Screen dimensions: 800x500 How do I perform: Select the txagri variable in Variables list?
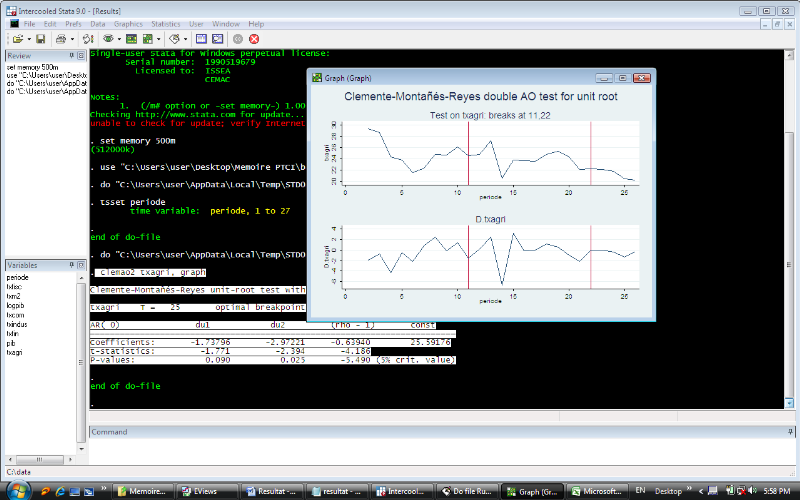click(15, 352)
